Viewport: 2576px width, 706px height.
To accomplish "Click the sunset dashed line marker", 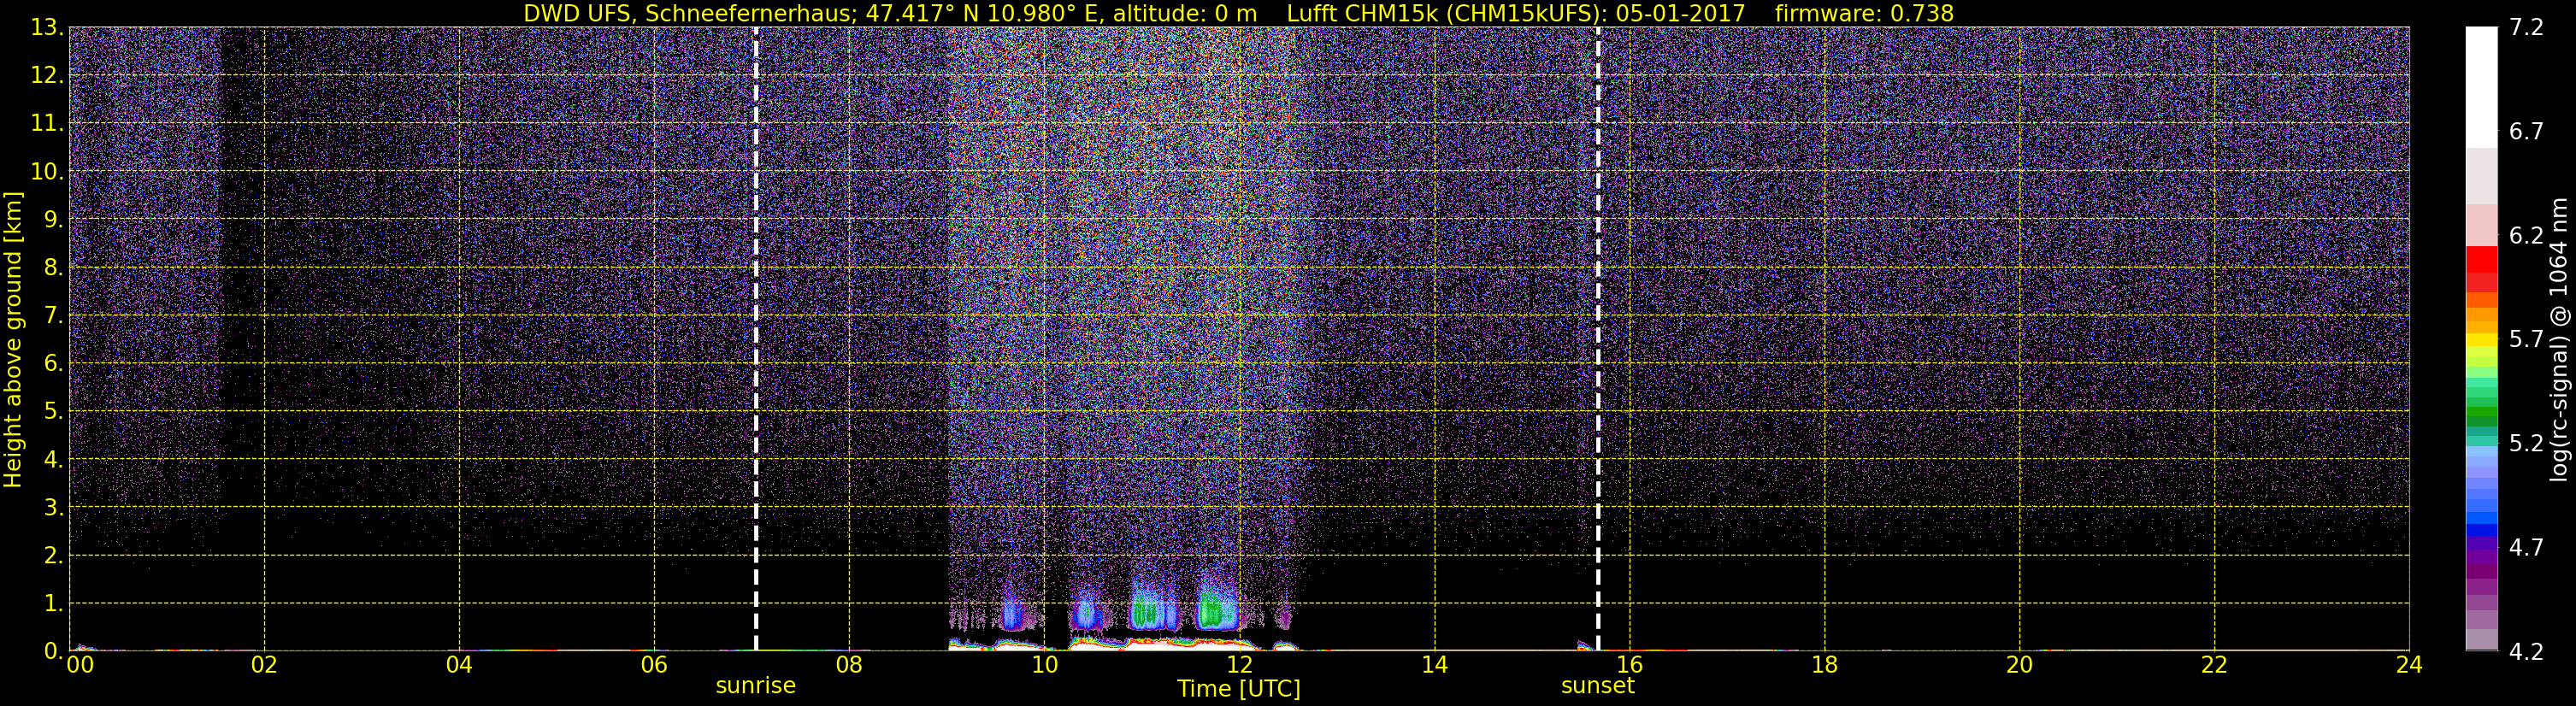I will pos(1598,339).
